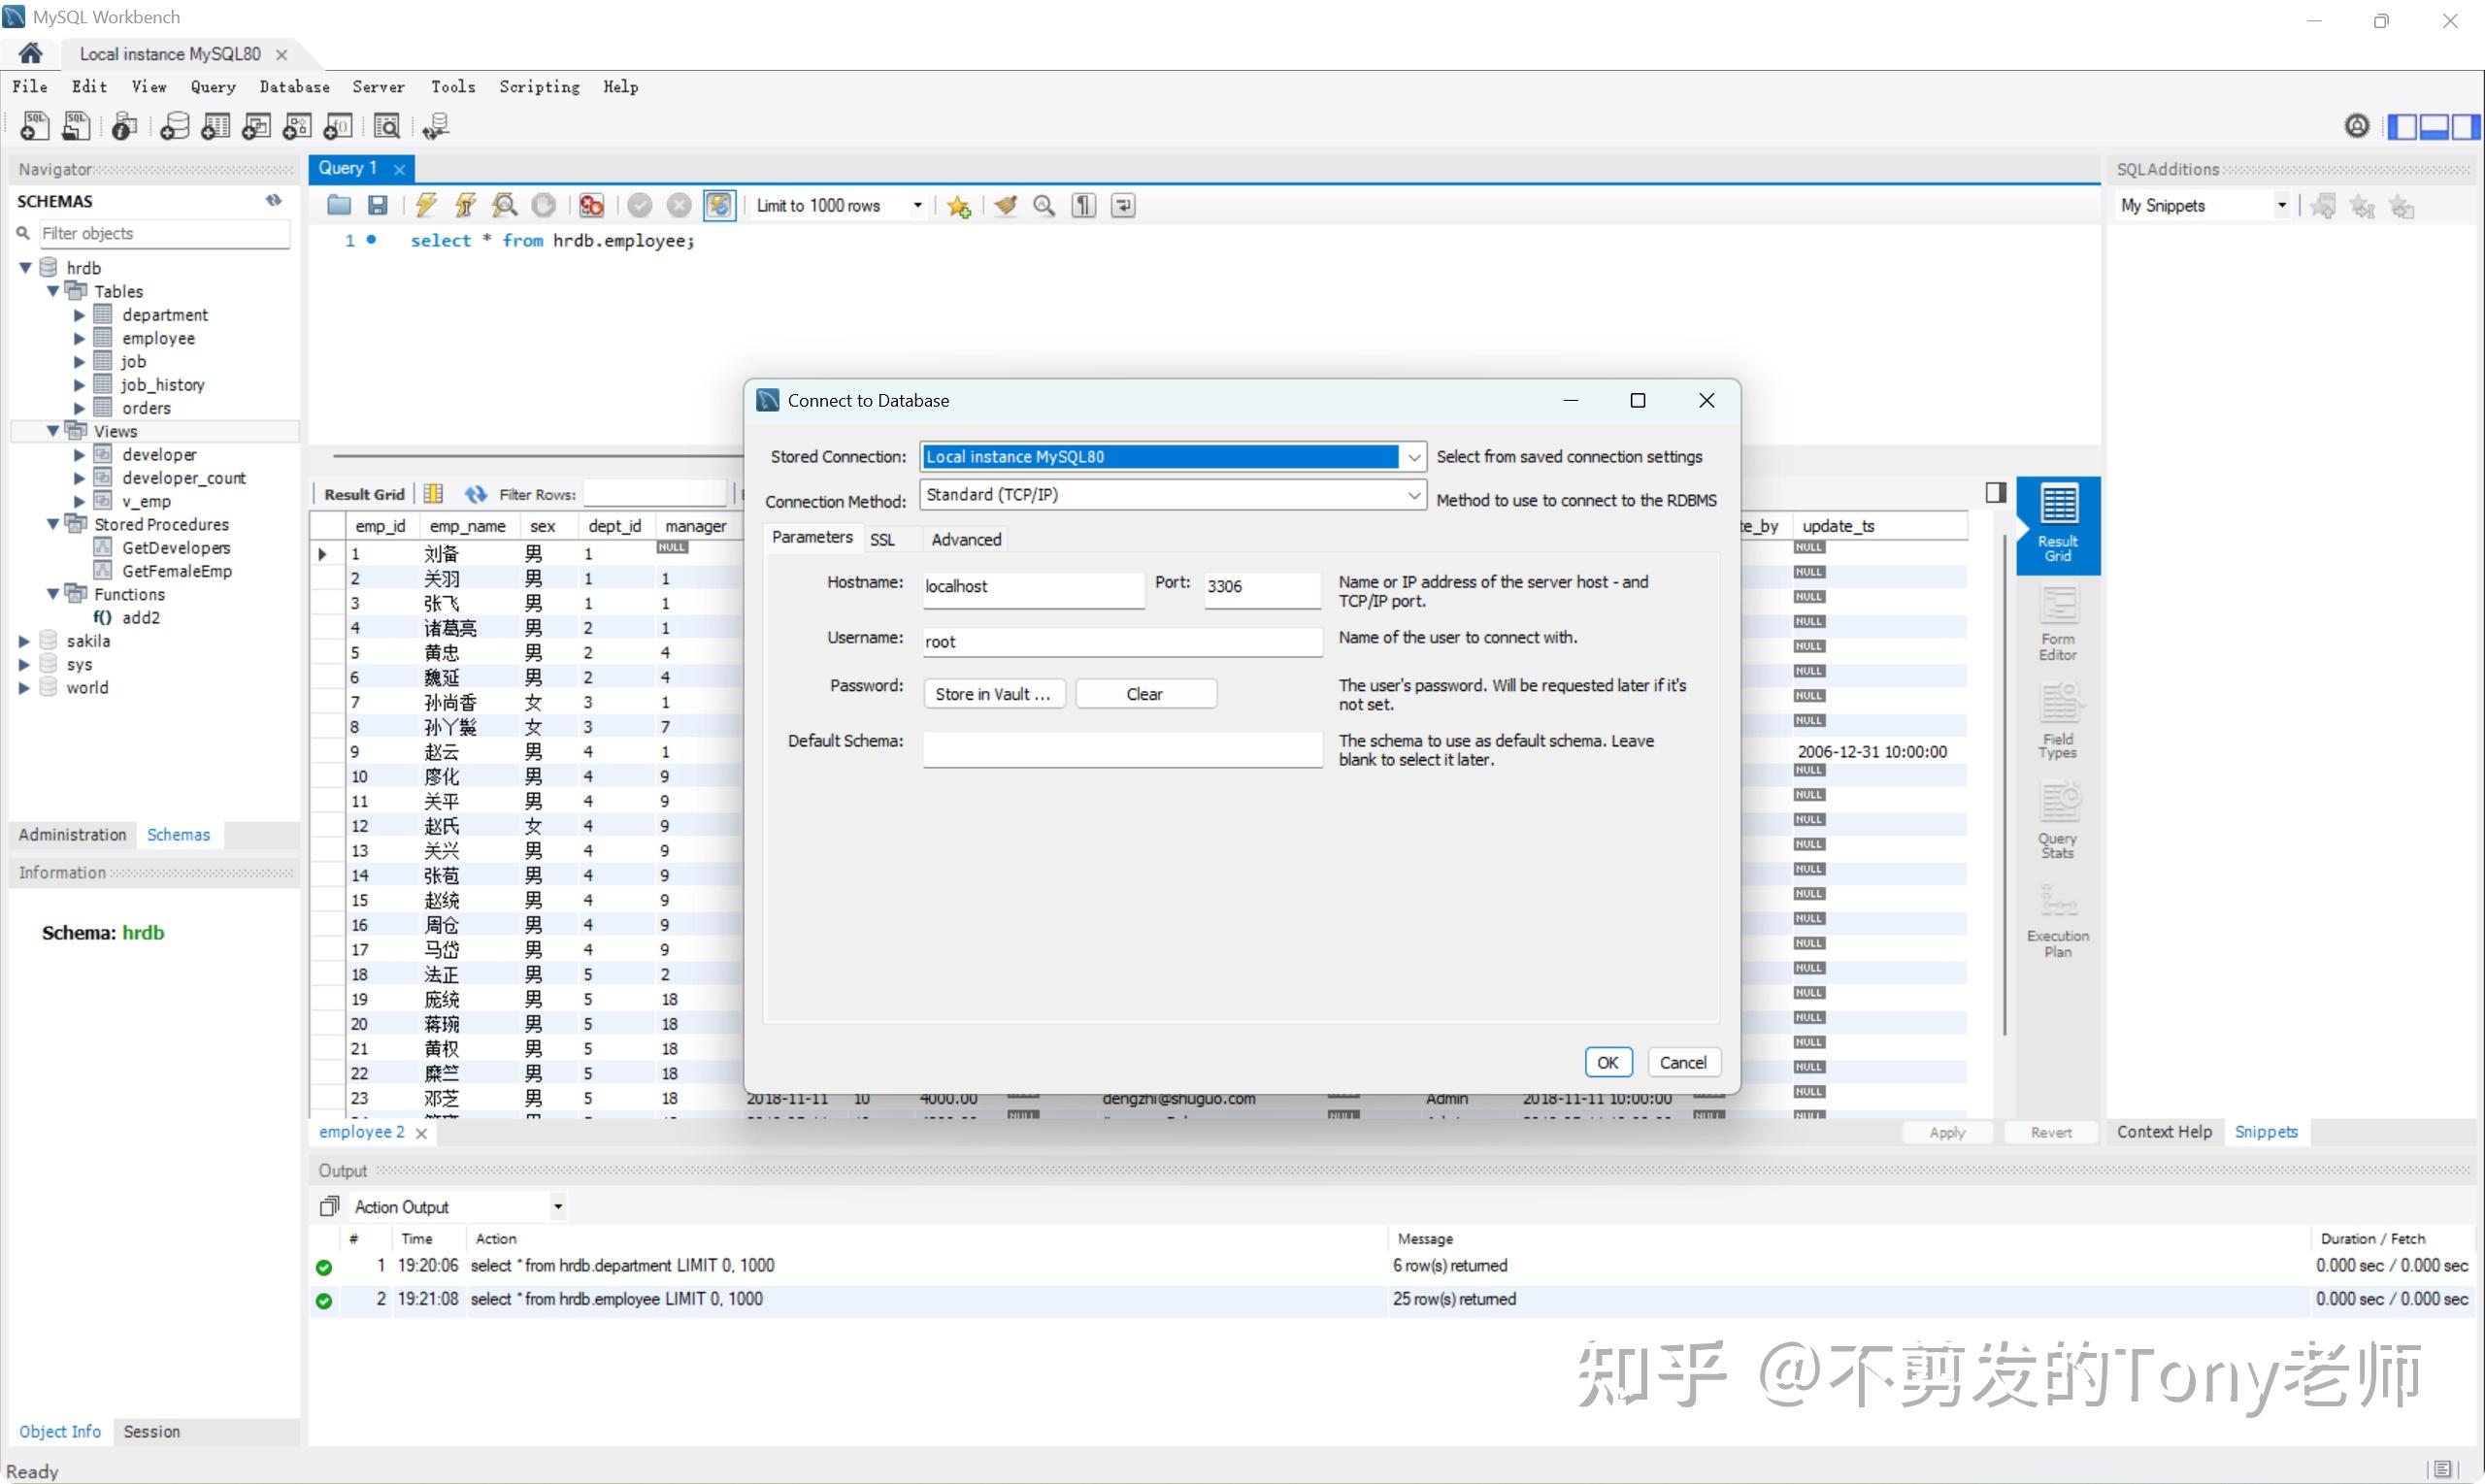Toggle the left sidebar panel visibility

pos(2402,127)
